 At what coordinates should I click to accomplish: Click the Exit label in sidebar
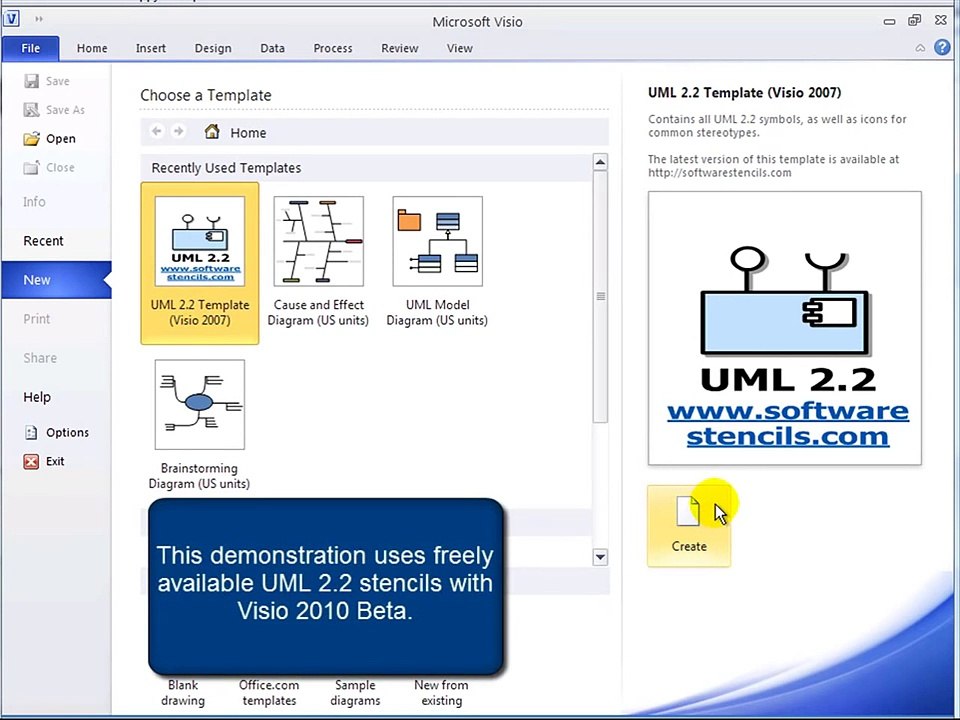tap(55, 461)
